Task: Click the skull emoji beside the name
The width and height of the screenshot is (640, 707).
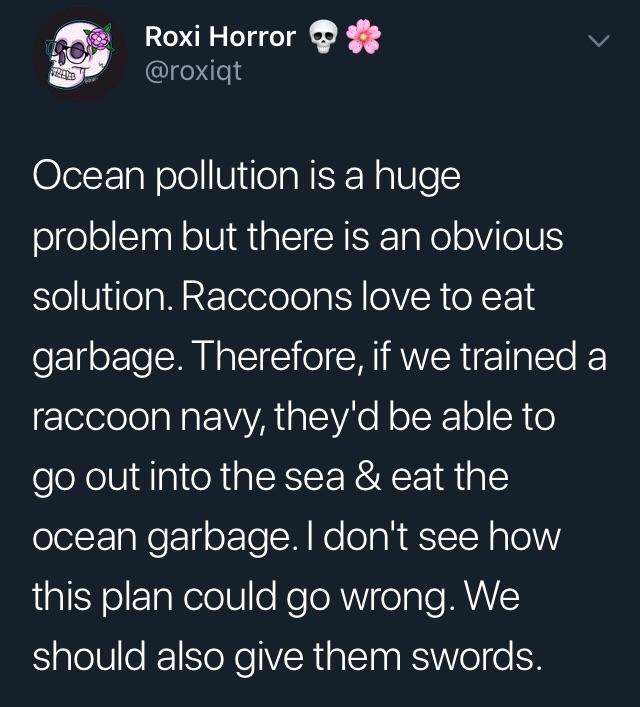Action: (x=320, y=38)
